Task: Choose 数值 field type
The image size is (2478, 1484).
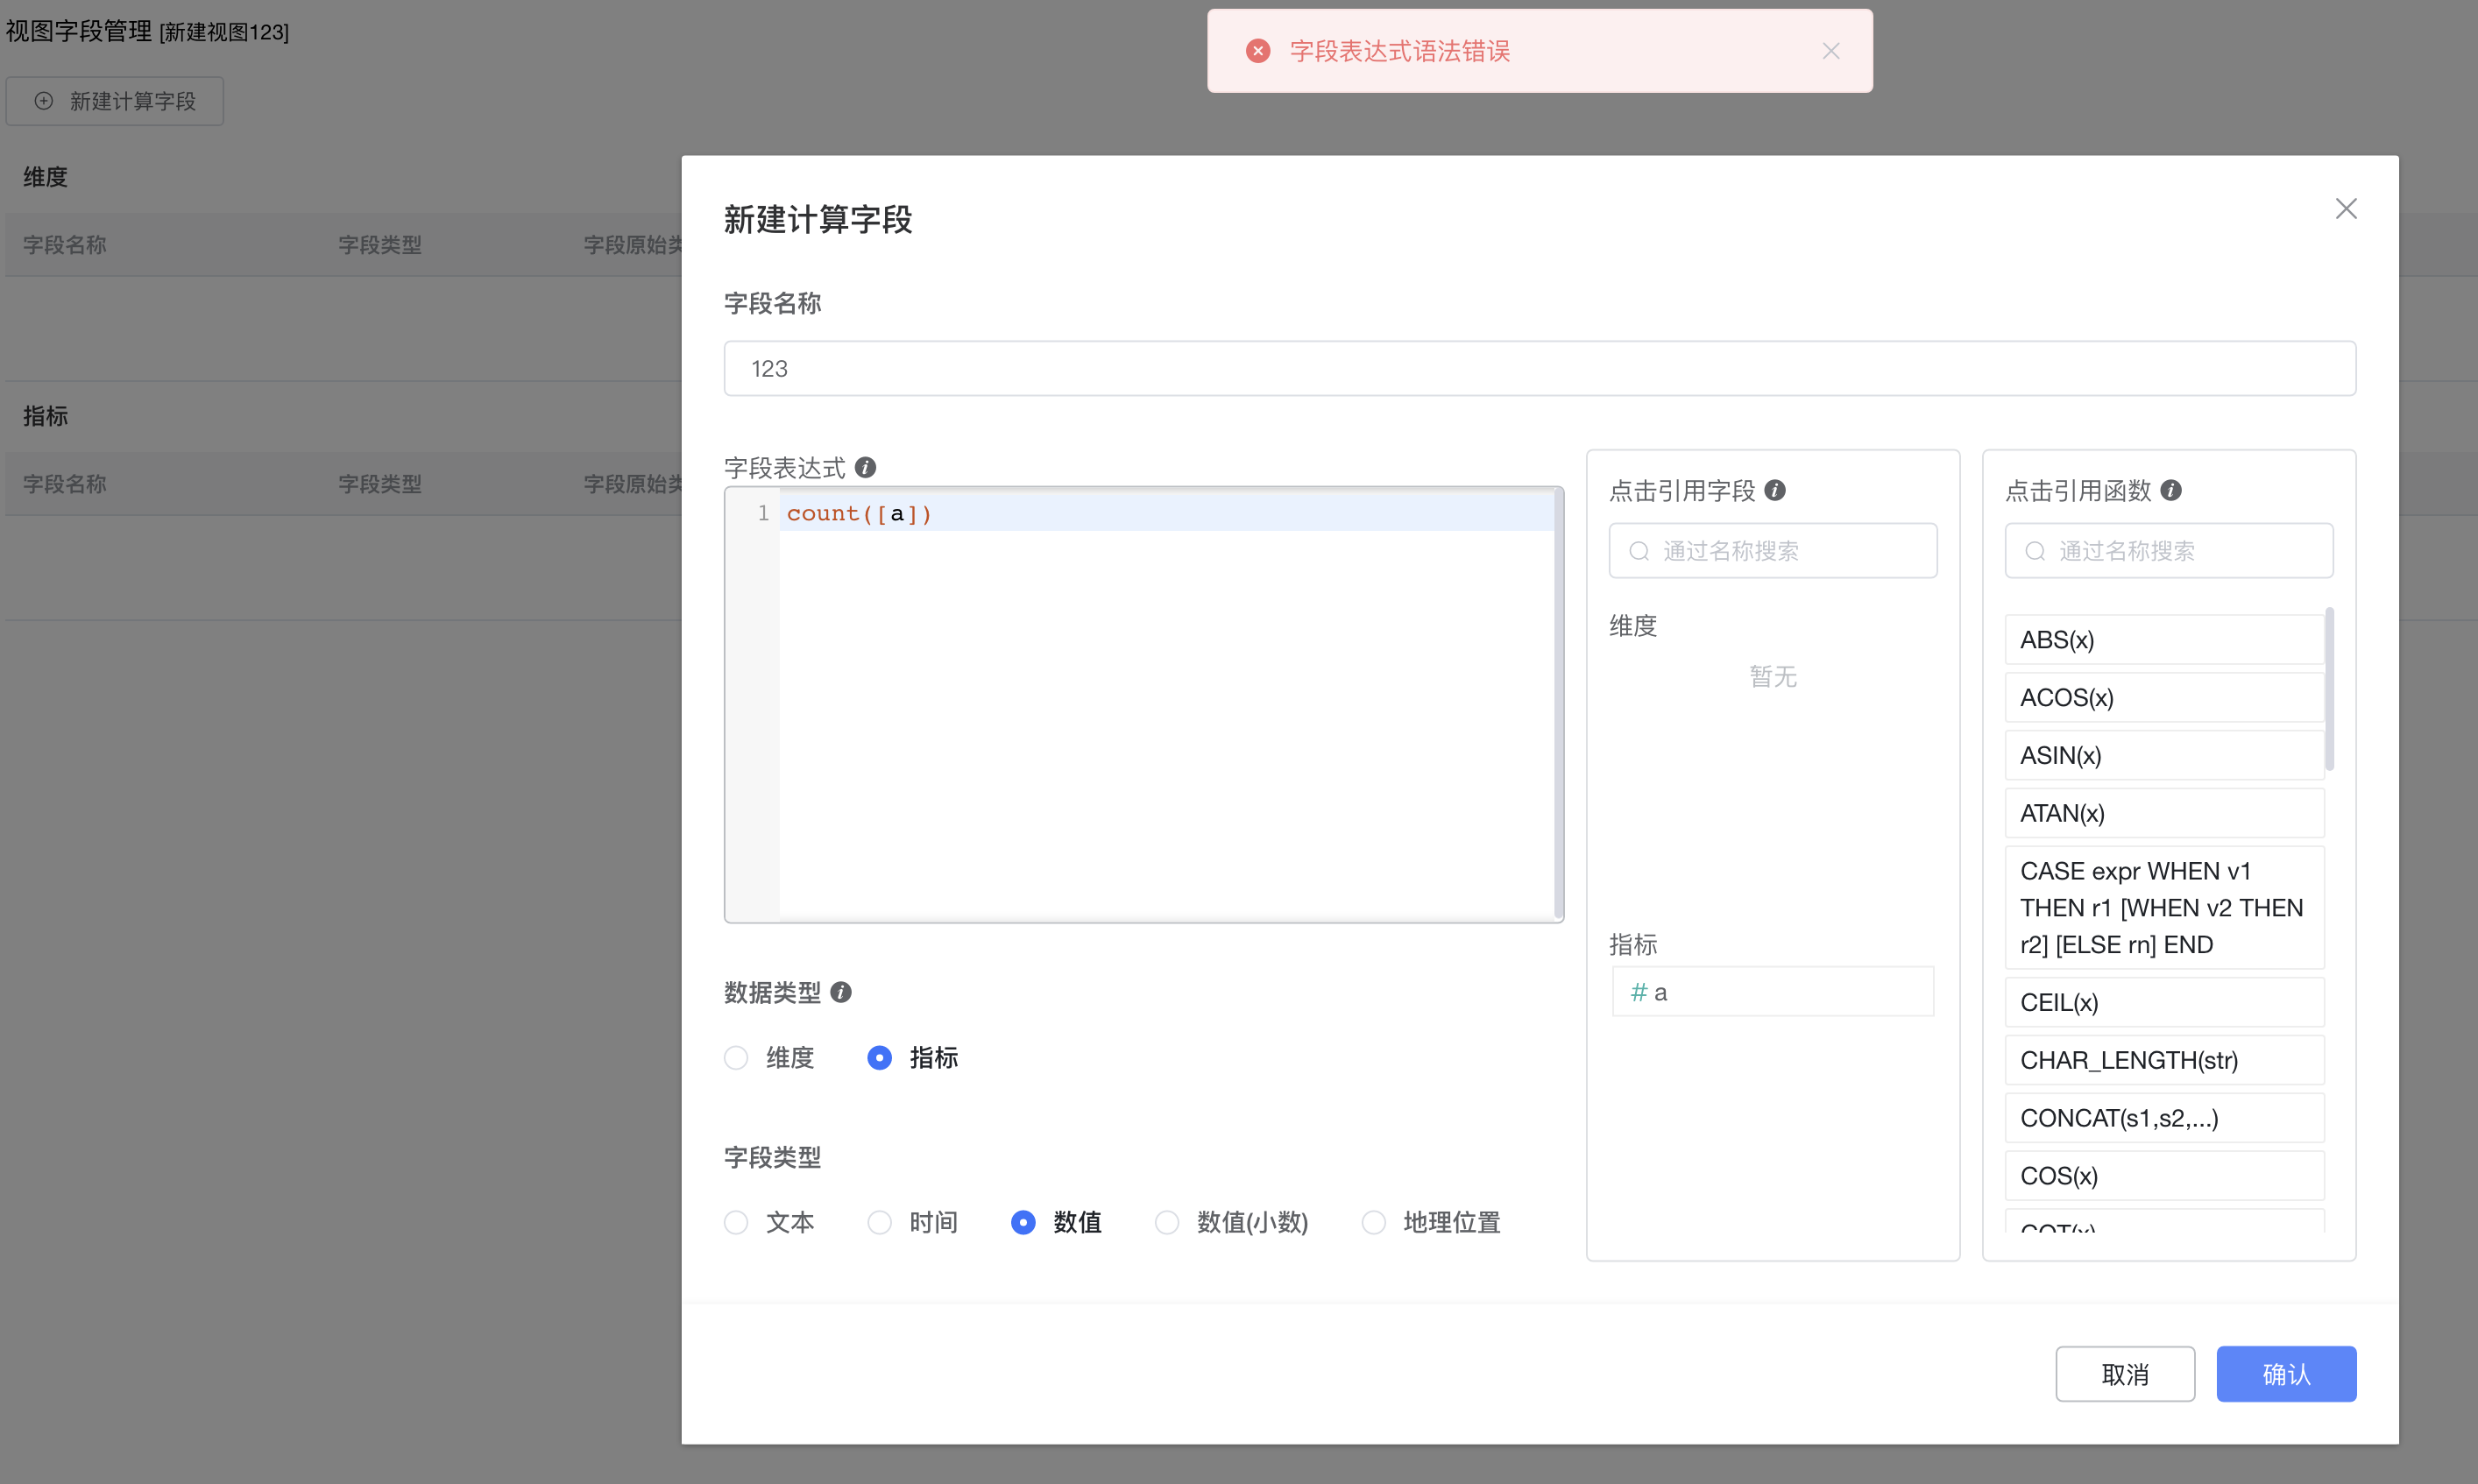Action: point(1023,1222)
